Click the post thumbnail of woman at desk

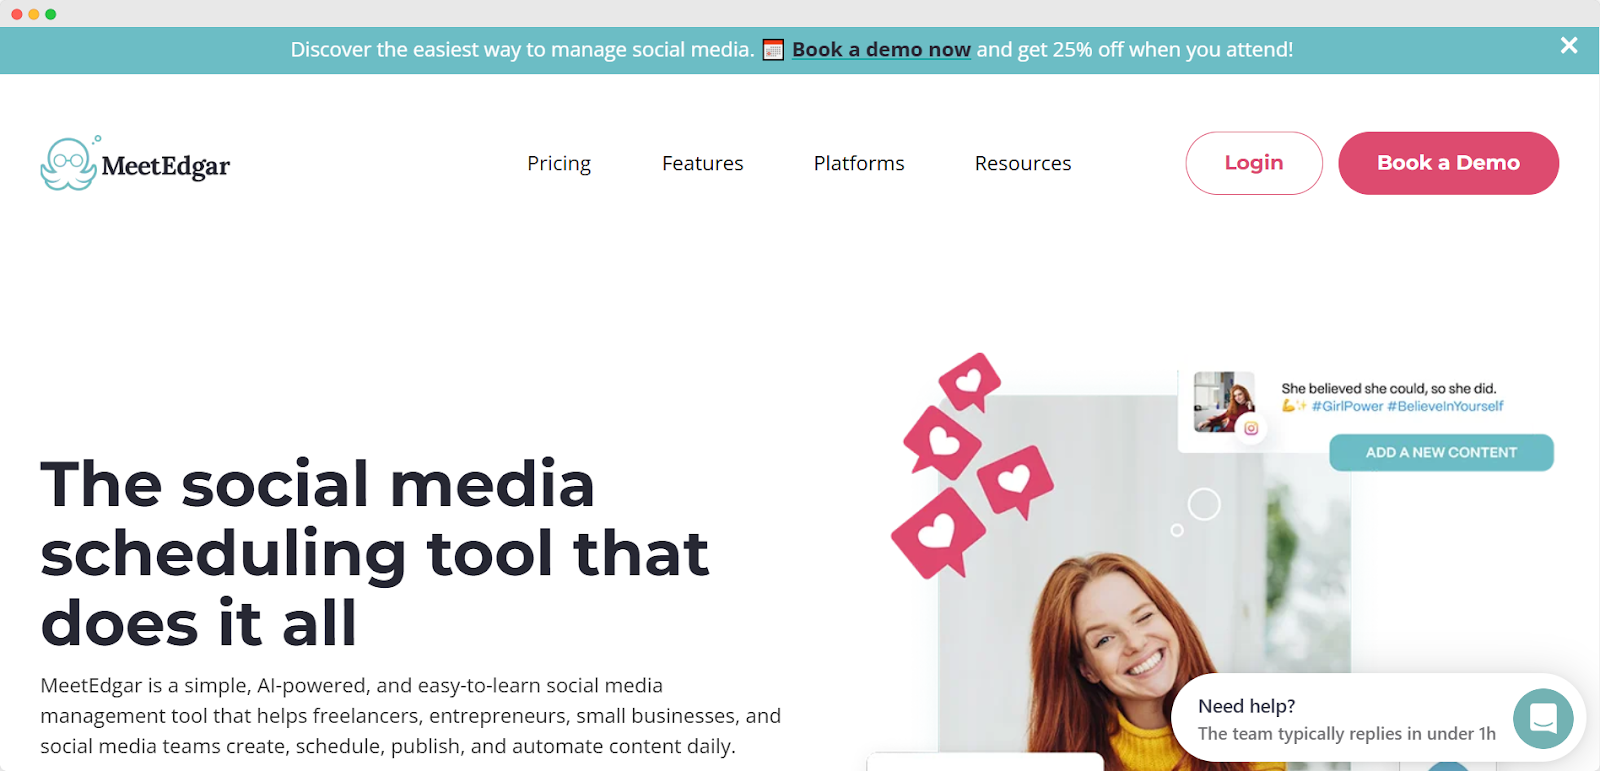(1224, 402)
